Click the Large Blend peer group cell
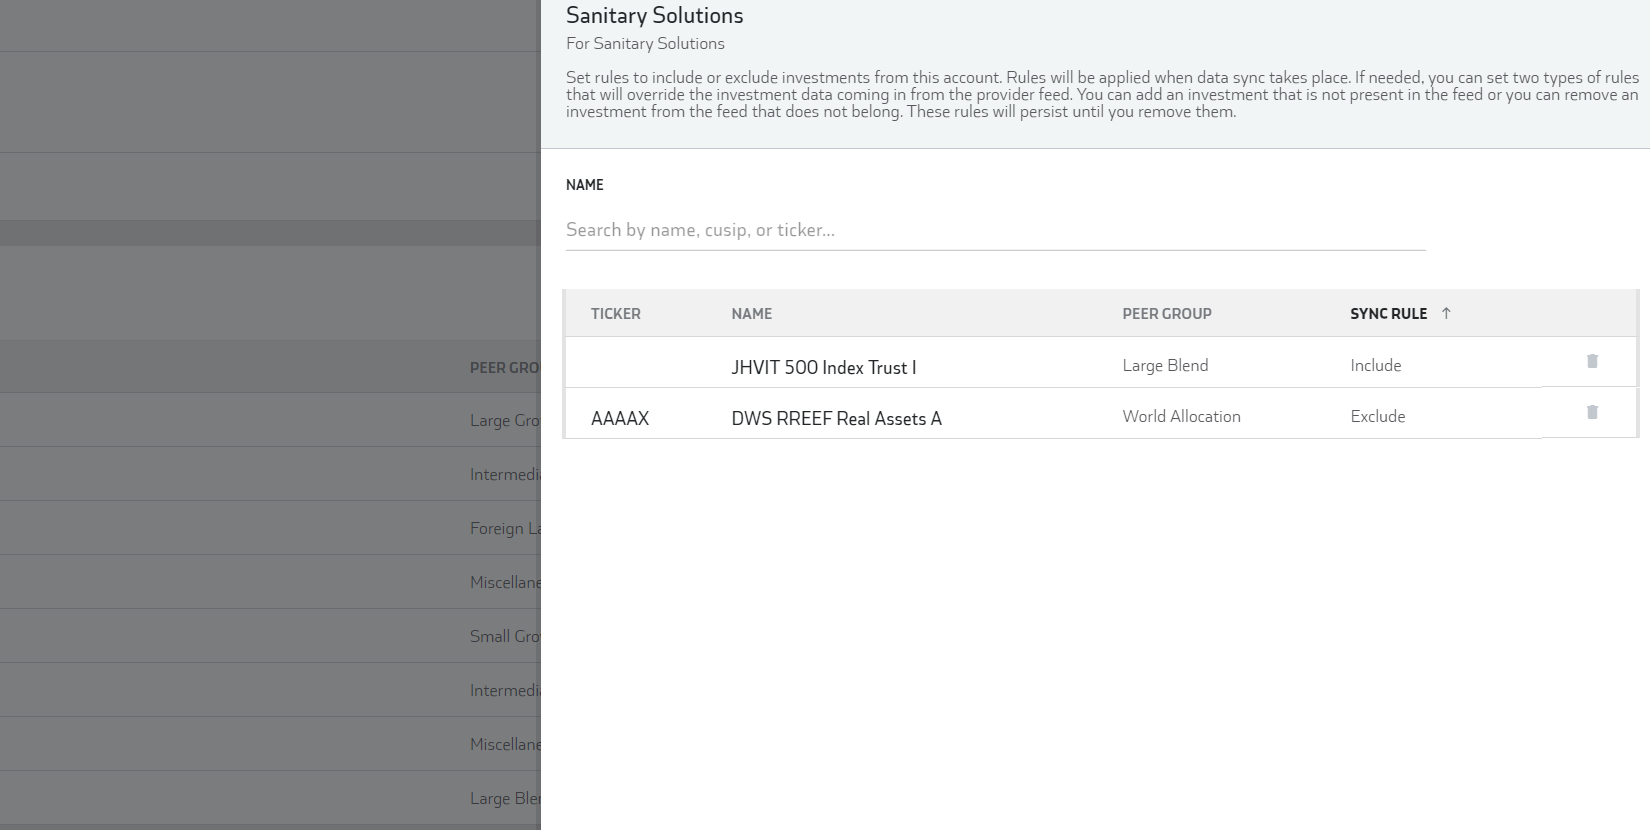 [x=1165, y=366]
